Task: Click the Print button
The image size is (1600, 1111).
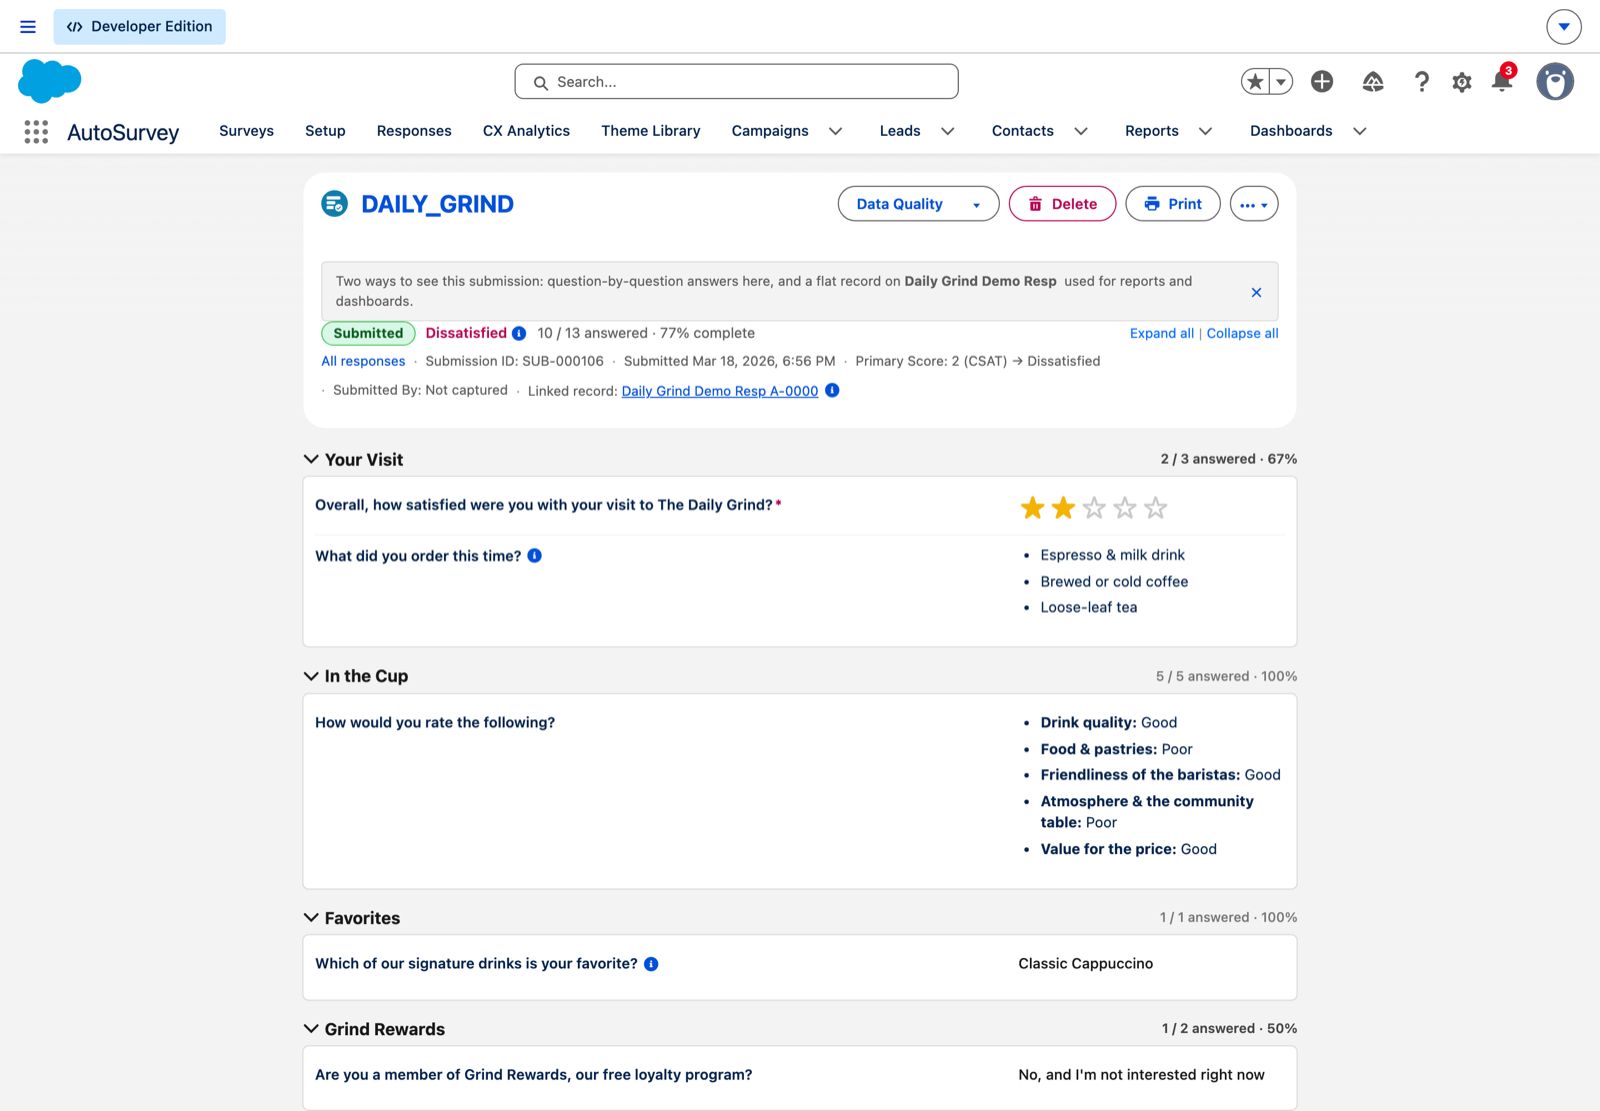Action: pos(1173,204)
